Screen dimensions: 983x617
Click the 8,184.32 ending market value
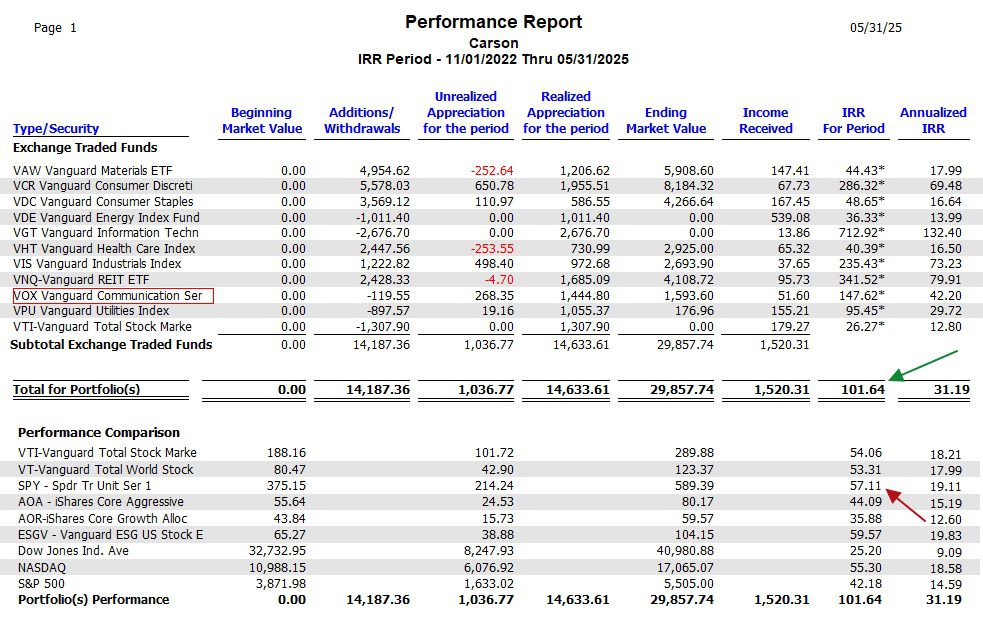tap(688, 186)
